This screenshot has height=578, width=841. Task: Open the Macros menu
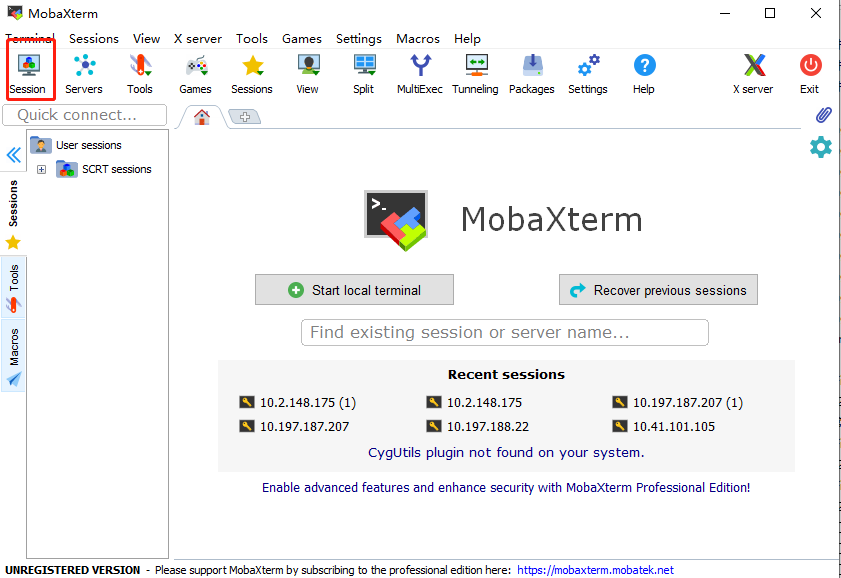click(x=417, y=38)
